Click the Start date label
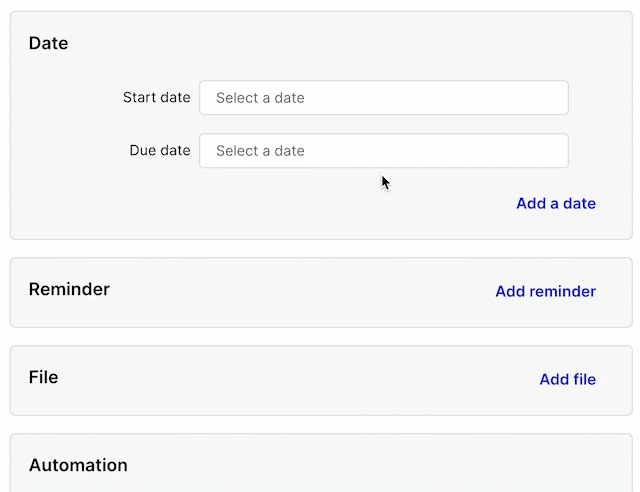The width and height of the screenshot is (640, 492). pyautogui.click(x=157, y=97)
